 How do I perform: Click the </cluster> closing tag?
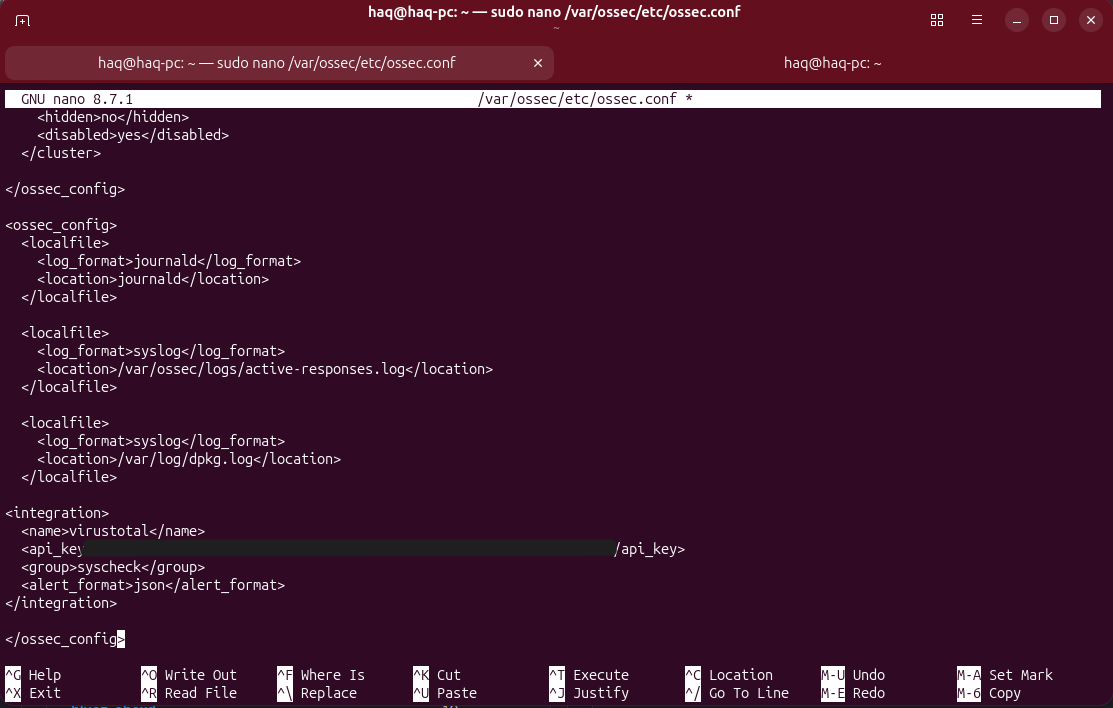tap(61, 153)
